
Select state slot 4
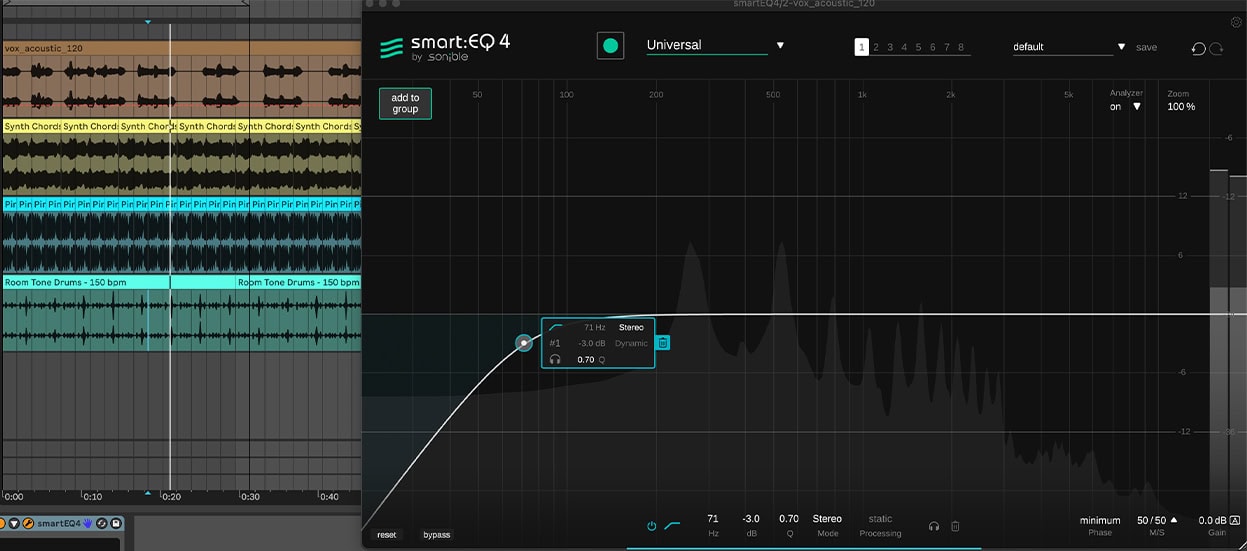pos(904,47)
